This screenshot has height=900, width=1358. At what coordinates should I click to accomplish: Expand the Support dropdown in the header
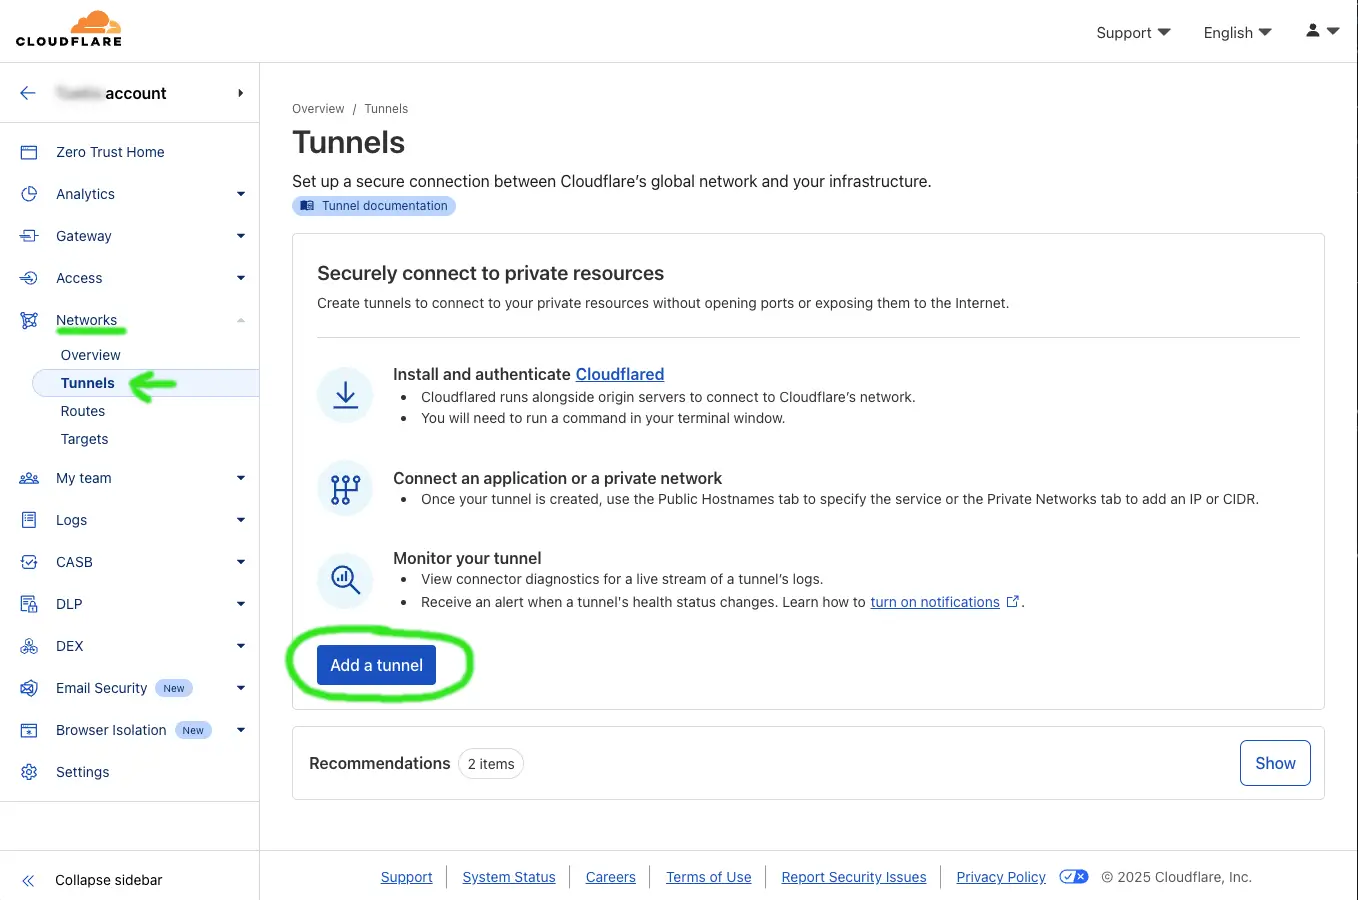point(1132,32)
